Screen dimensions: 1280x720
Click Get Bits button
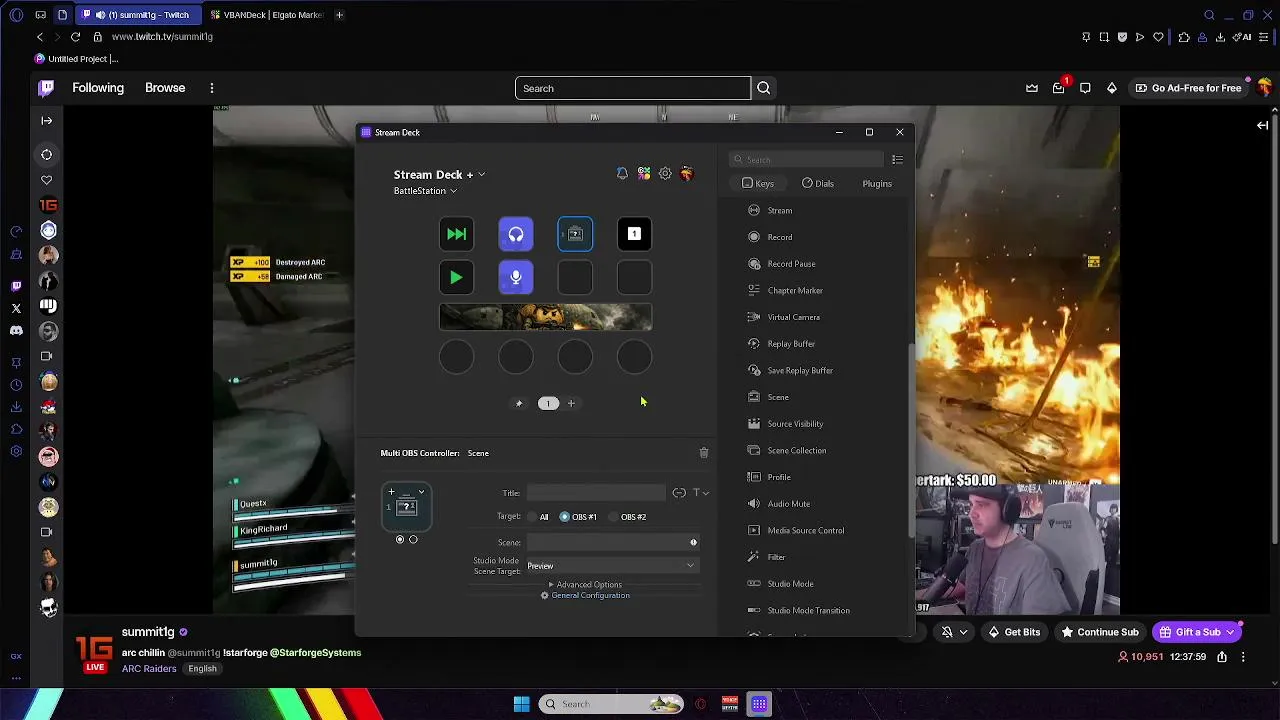(x=1014, y=632)
